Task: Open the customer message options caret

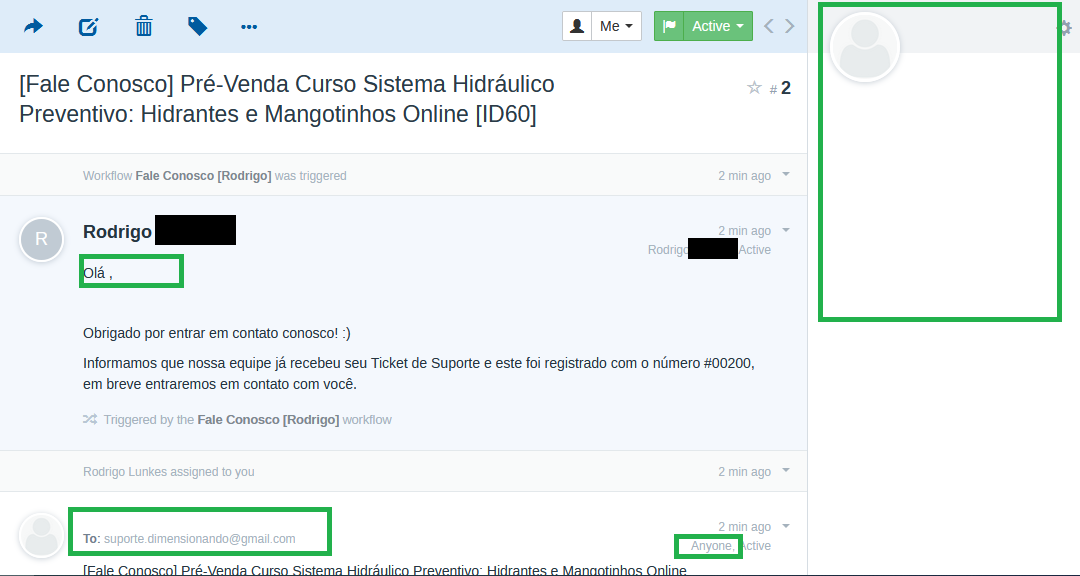Action: click(786, 526)
